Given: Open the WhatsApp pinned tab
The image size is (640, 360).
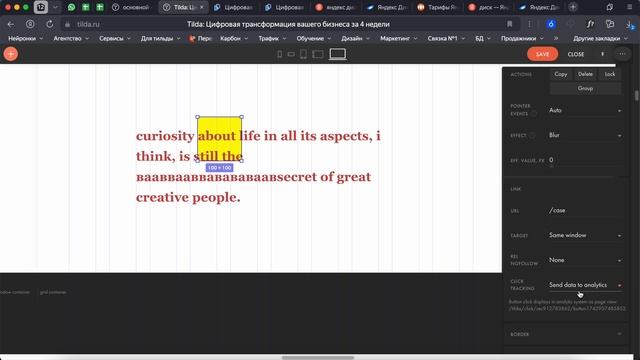Looking at the screenshot, I should coord(71,7).
